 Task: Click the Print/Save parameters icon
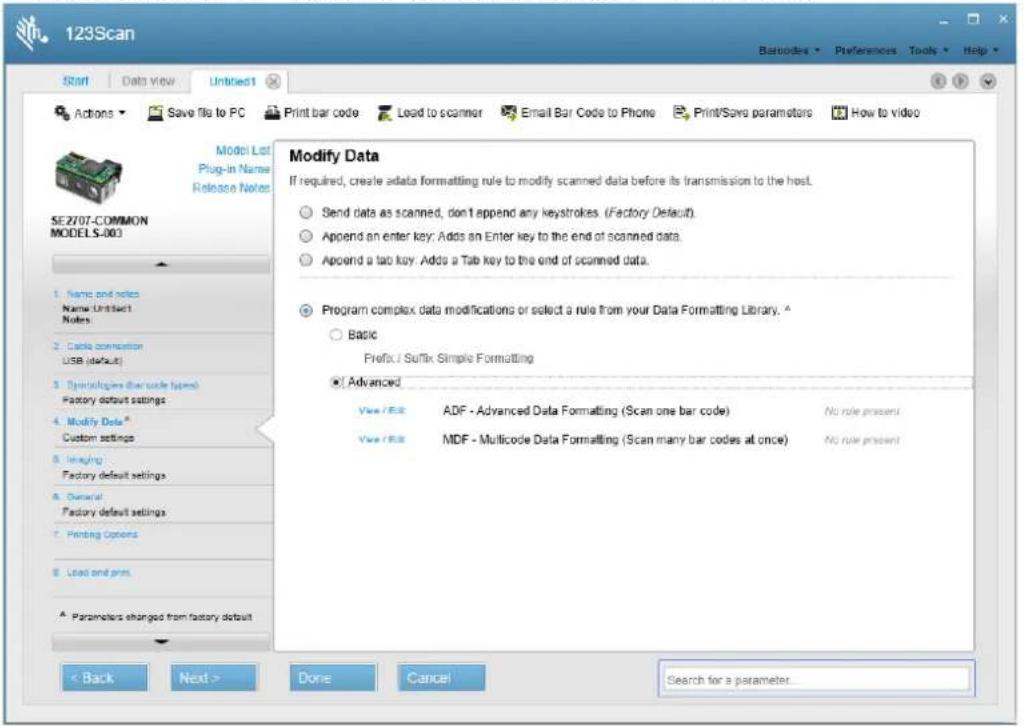pos(681,112)
